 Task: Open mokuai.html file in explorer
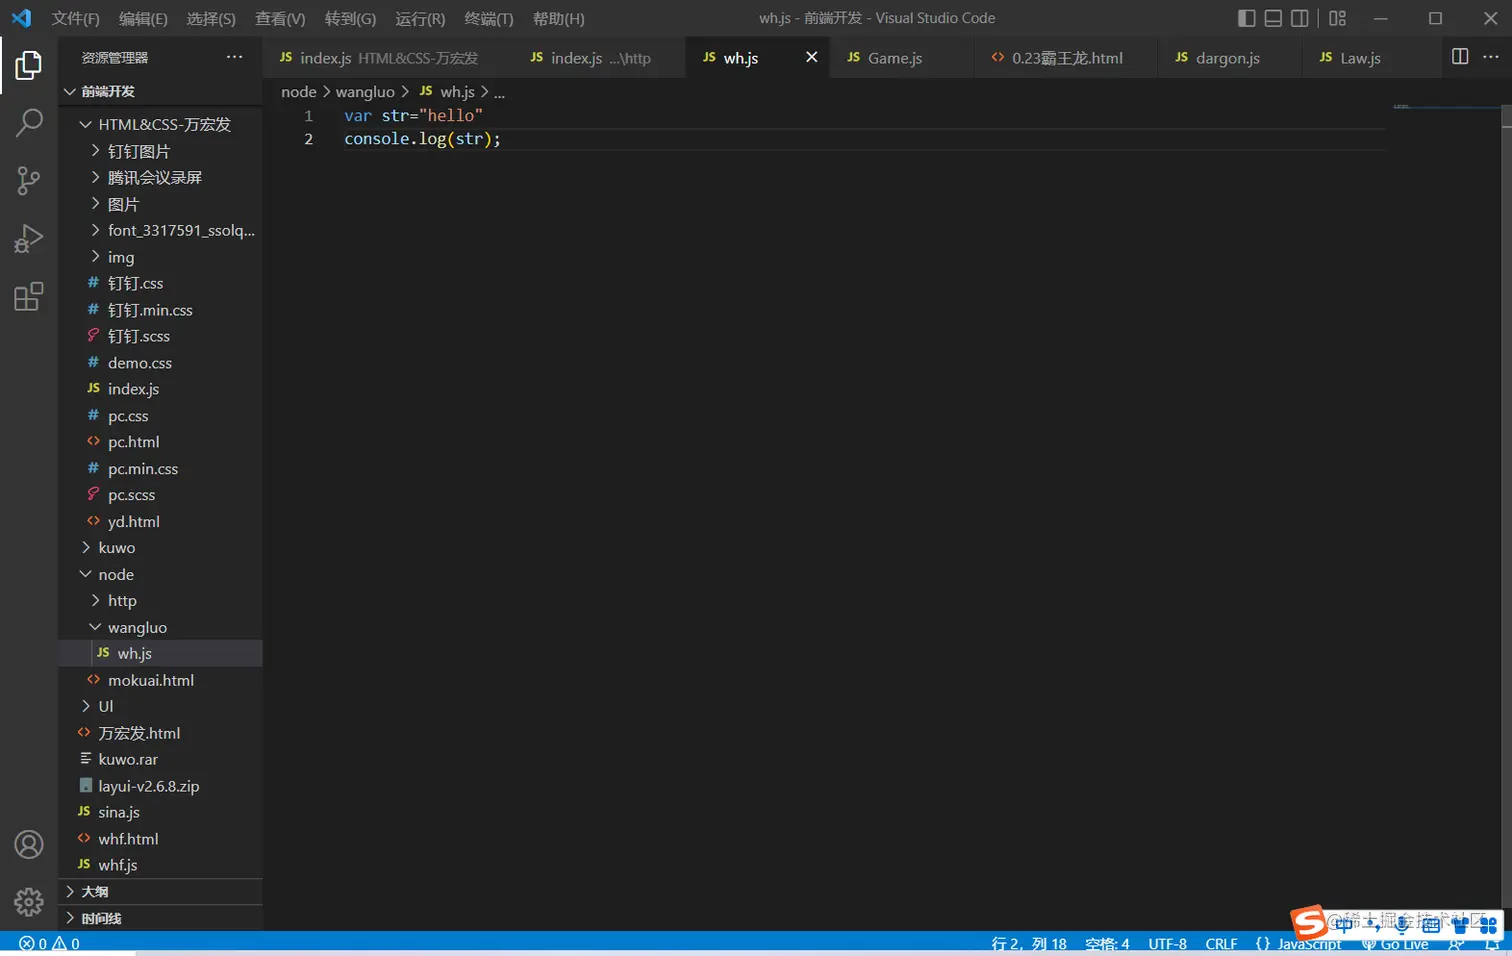pyautogui.click(x=160, y=680)
